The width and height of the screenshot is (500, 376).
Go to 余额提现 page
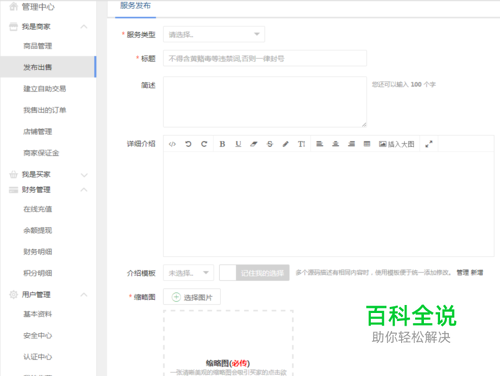[x=38, y=230]
